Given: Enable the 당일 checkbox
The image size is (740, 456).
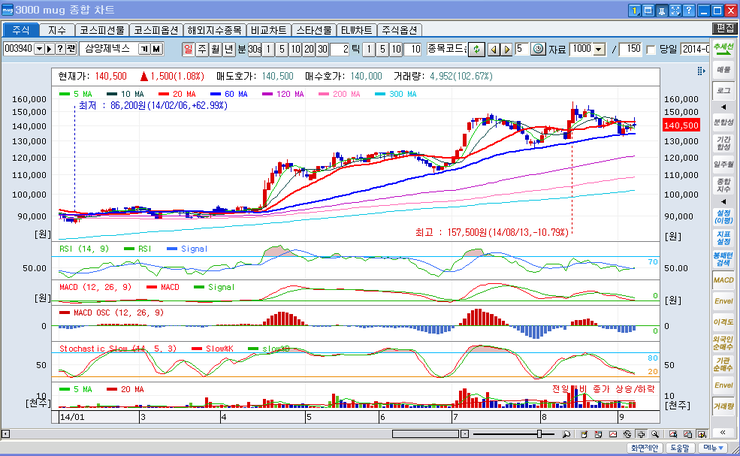Looking at the screenshot, I should click(x=650, y=49).
